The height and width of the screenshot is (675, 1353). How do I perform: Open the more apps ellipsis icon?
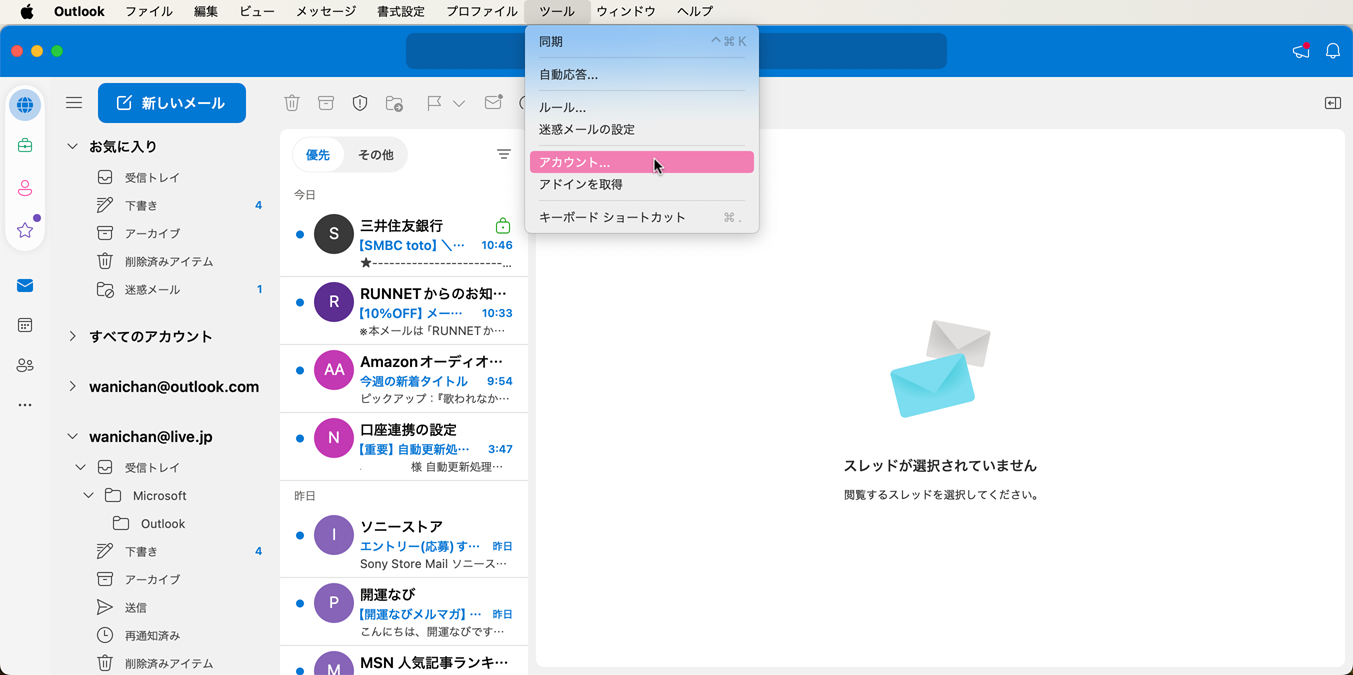point(25,405)
